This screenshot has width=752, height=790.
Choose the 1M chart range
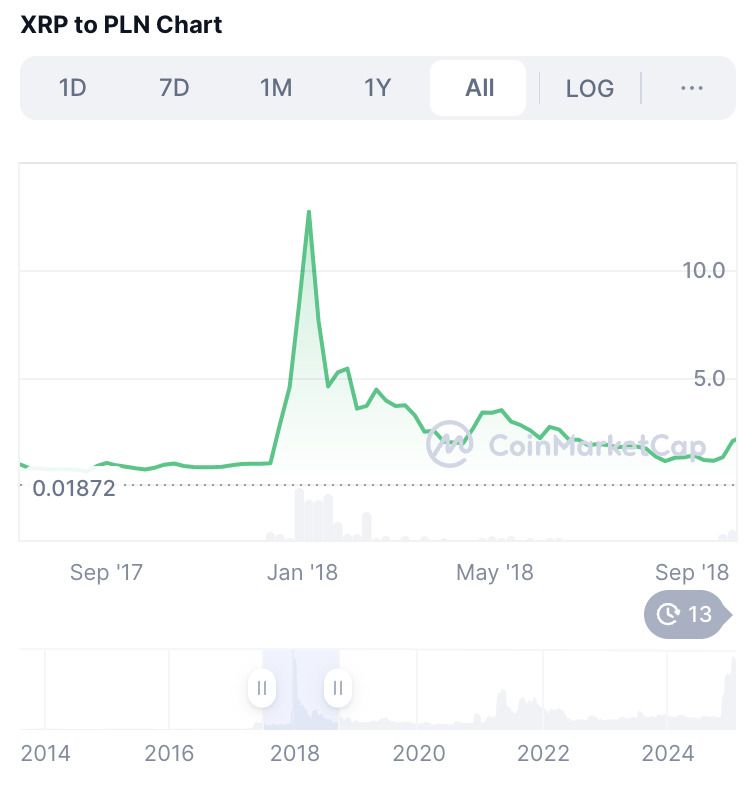tap(276, 88)
